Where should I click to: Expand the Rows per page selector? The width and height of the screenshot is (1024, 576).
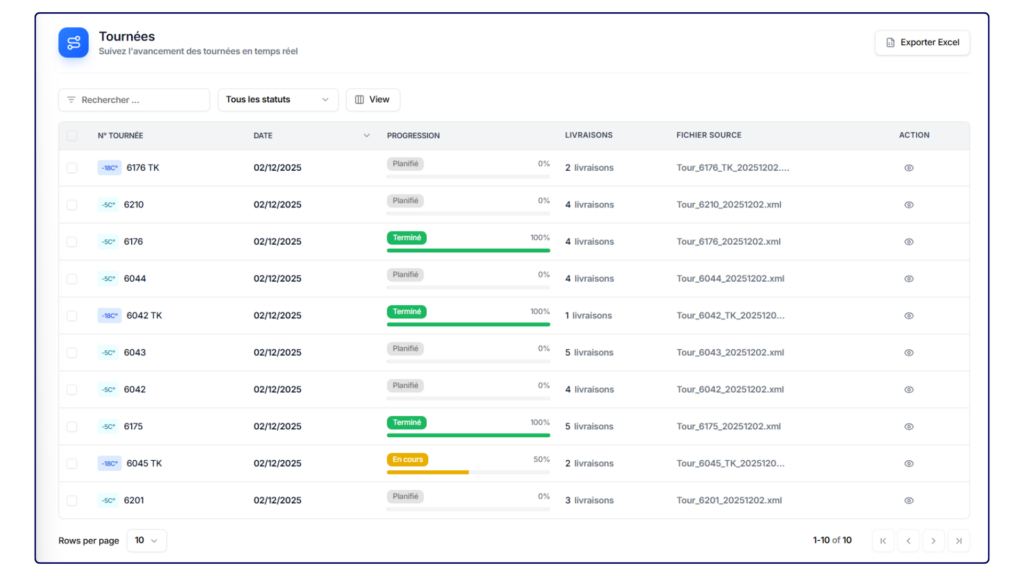[x=147, y=541]
